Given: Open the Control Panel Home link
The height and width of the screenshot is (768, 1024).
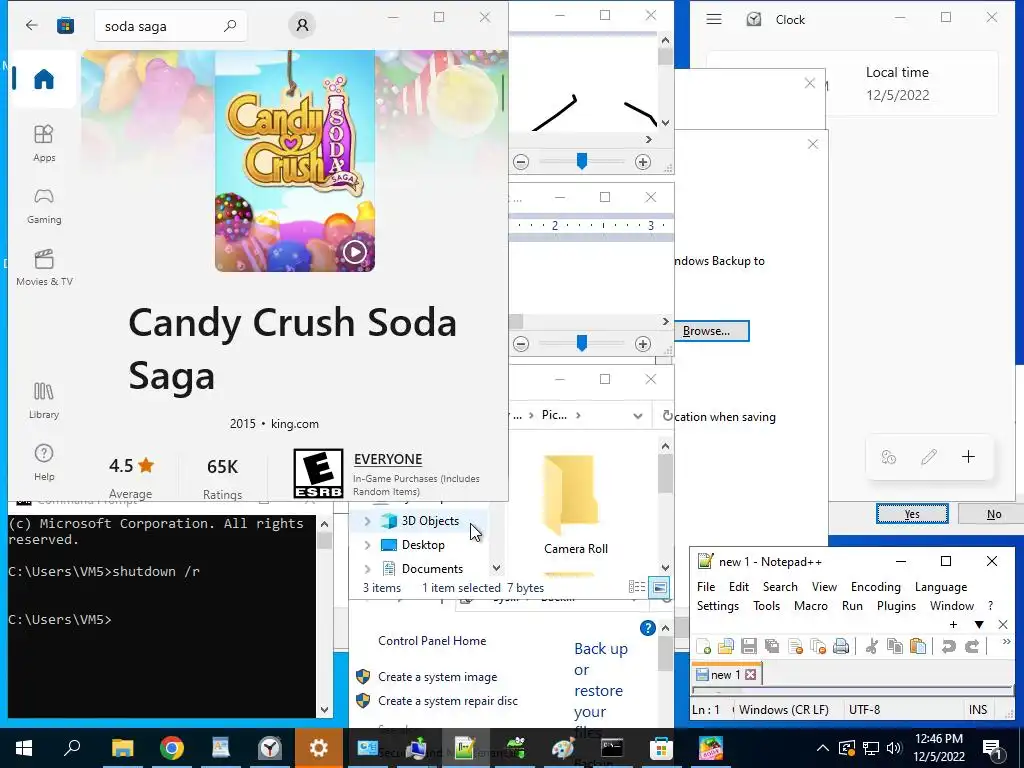Looking at the screenshot, I should tap(432, 641).
